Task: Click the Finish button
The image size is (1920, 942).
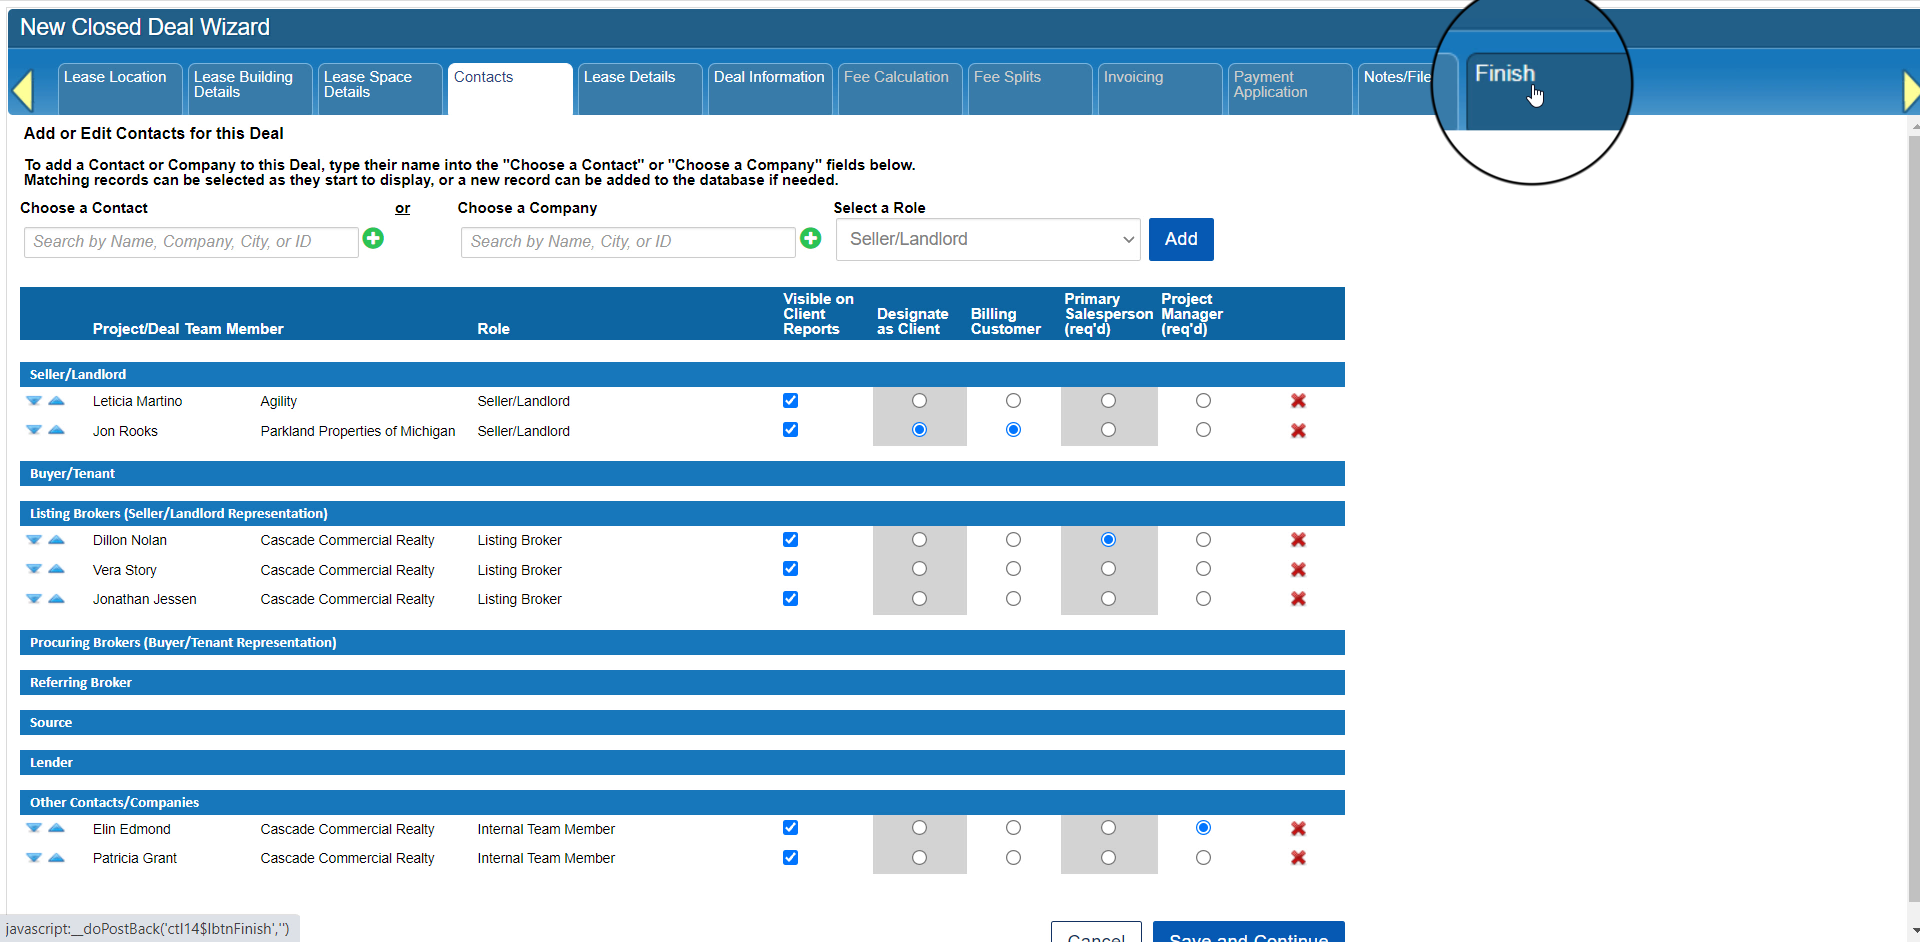Action: tap(1505, 75)
